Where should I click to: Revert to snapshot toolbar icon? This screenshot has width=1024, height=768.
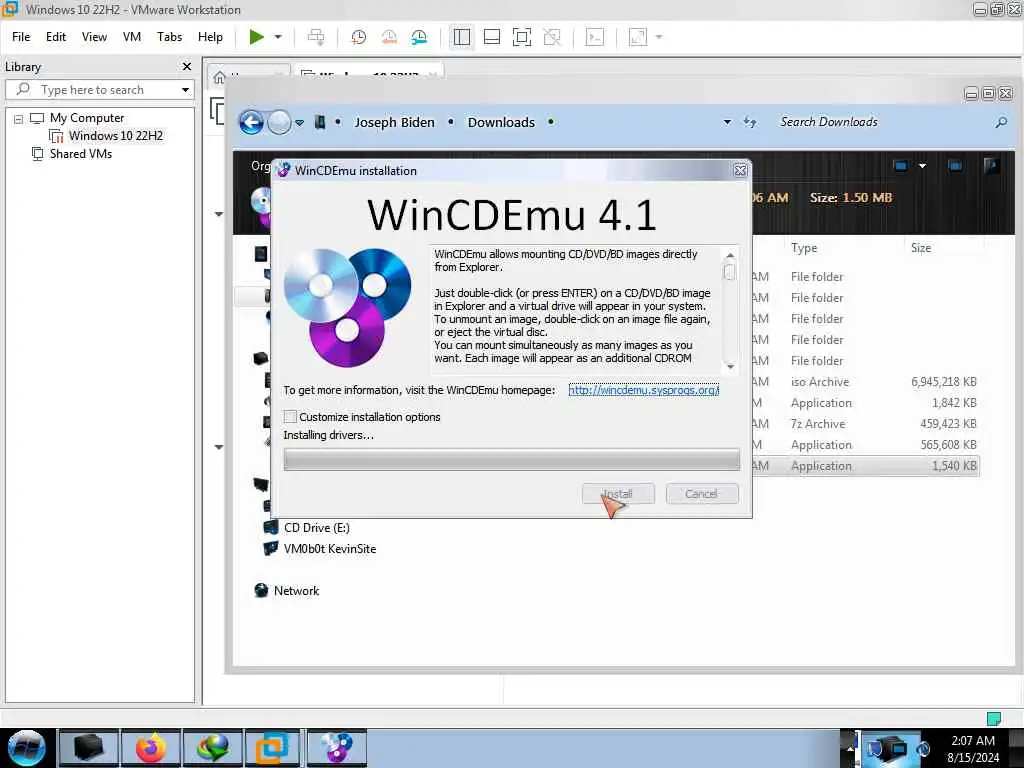pyautogui.click(x=389, y=37)
